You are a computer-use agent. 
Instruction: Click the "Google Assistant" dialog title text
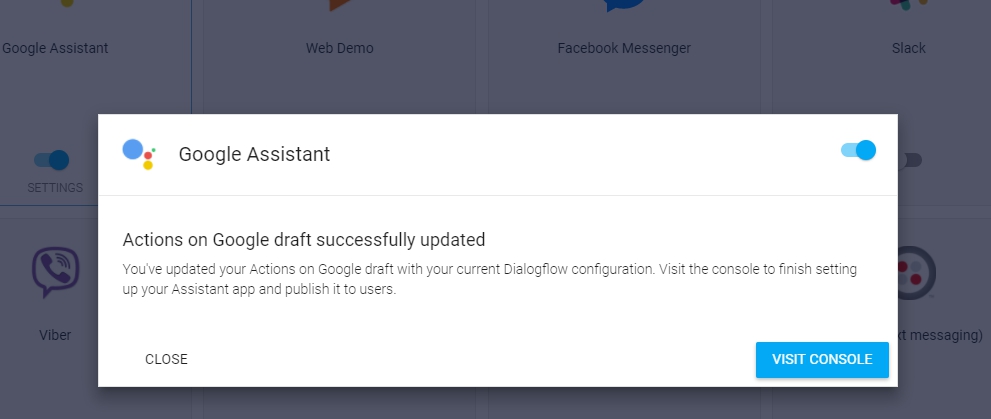pyautogui.click(x=254, y=154)
